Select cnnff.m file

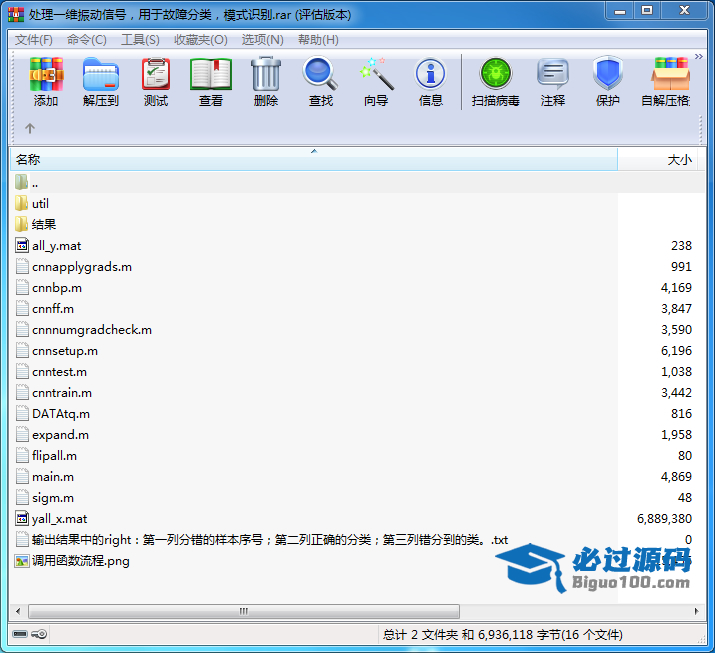[53, 309]
